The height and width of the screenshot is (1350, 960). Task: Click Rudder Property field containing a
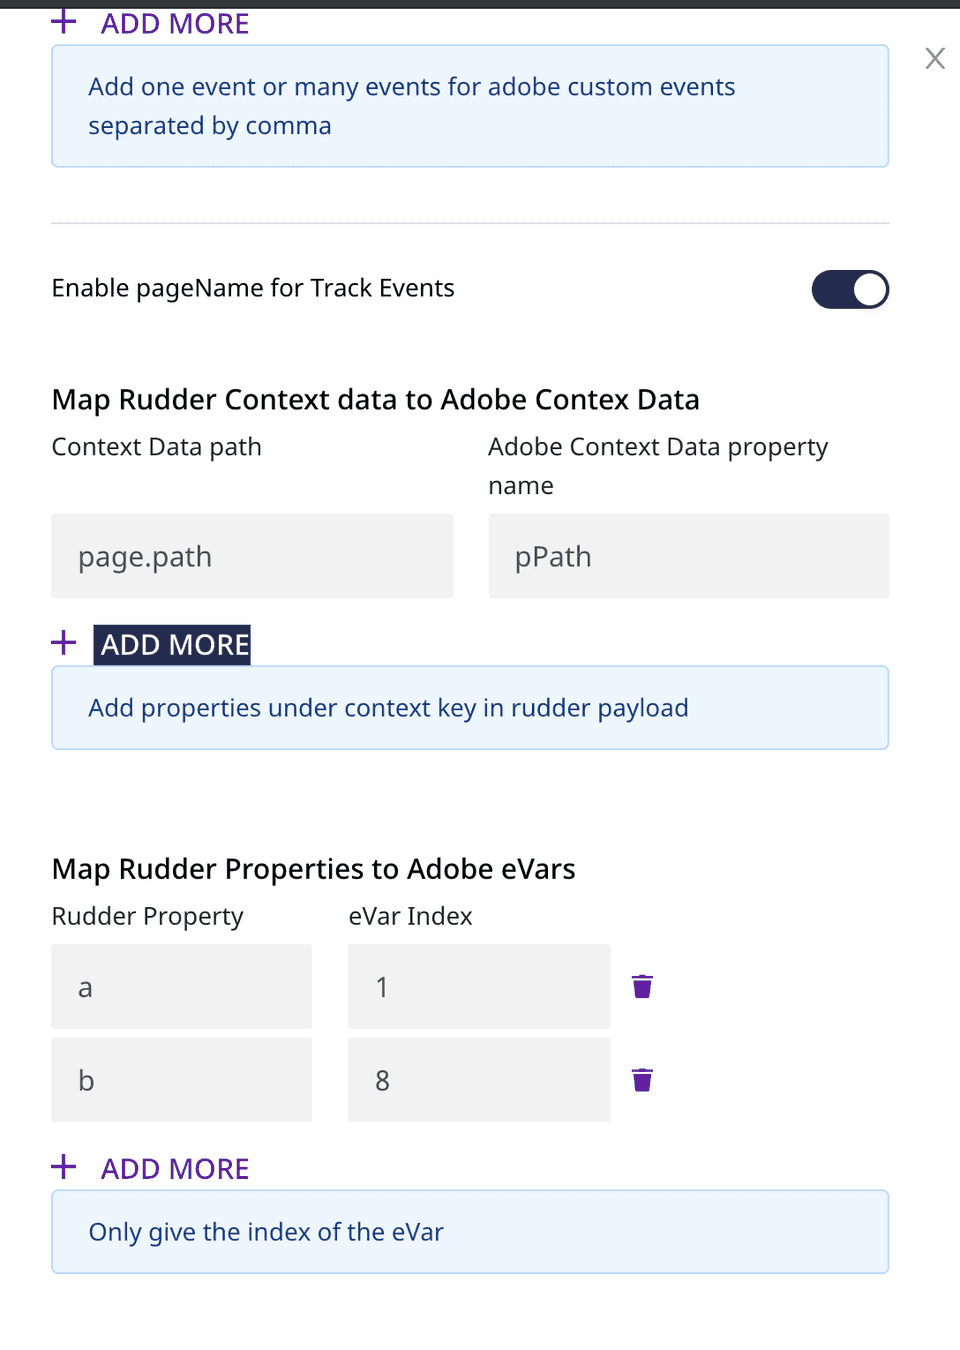181,987
